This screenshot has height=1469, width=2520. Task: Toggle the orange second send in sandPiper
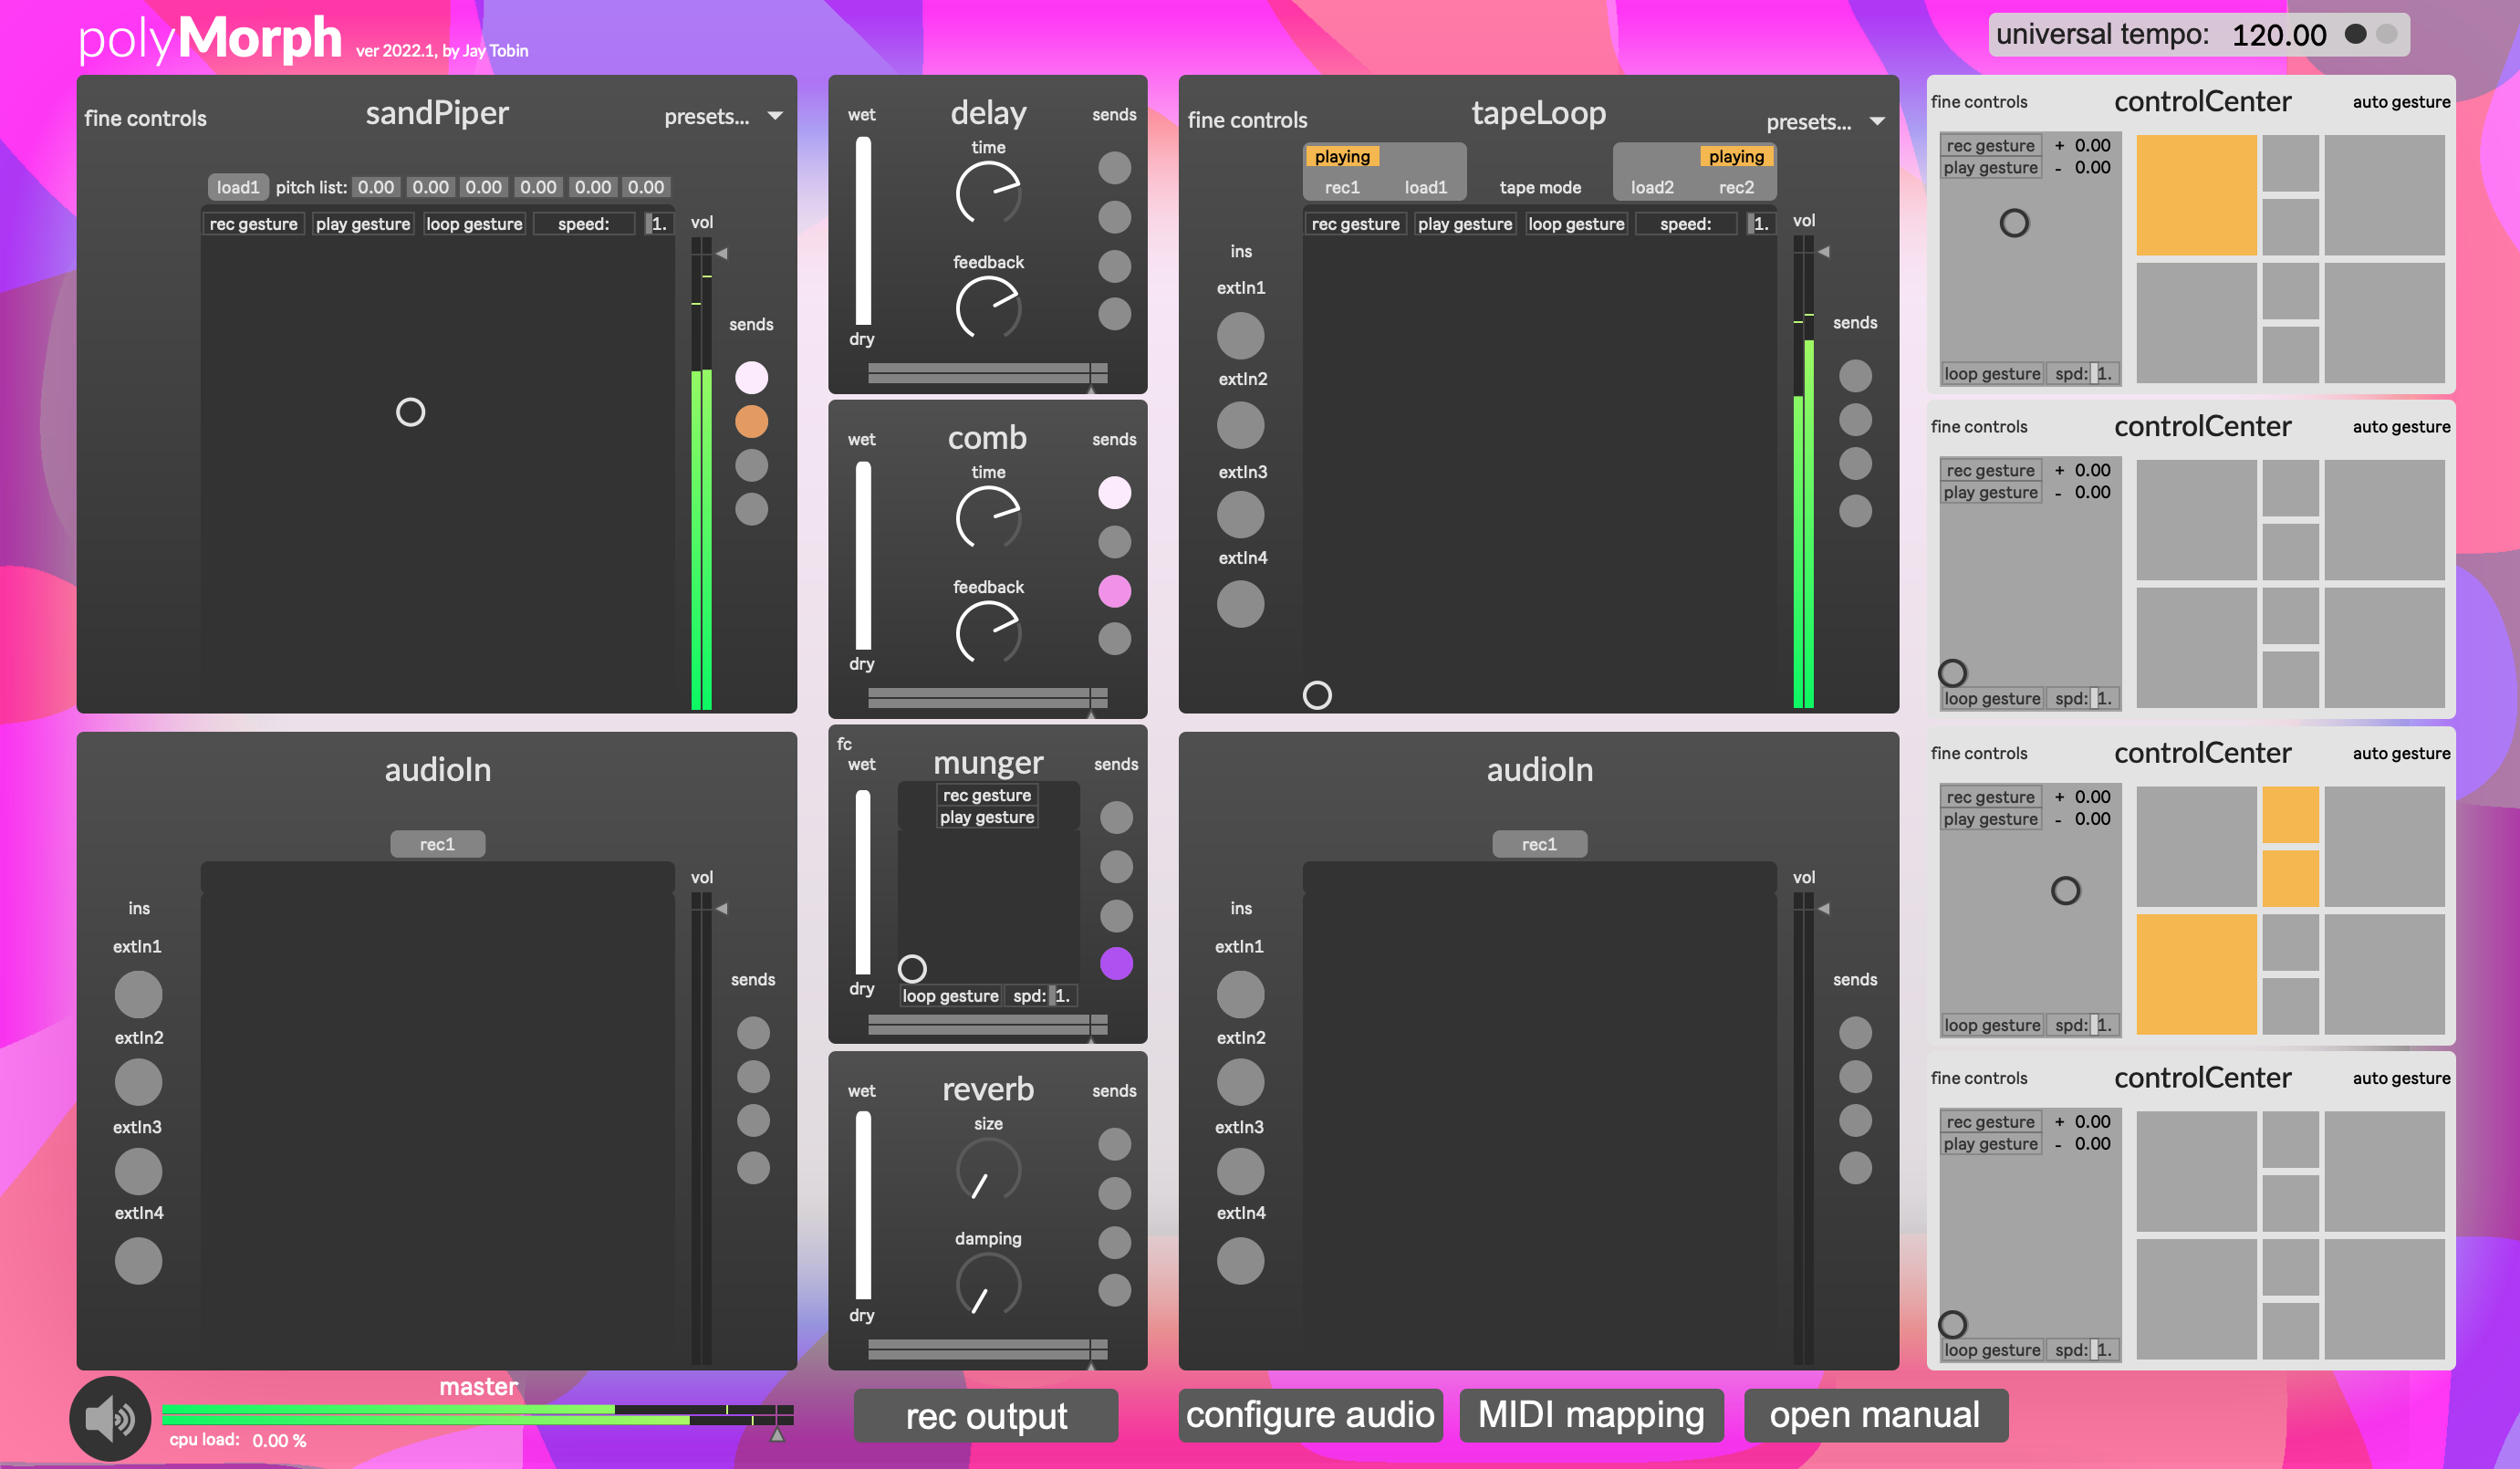pyautogui.click(x=751, y=422)
